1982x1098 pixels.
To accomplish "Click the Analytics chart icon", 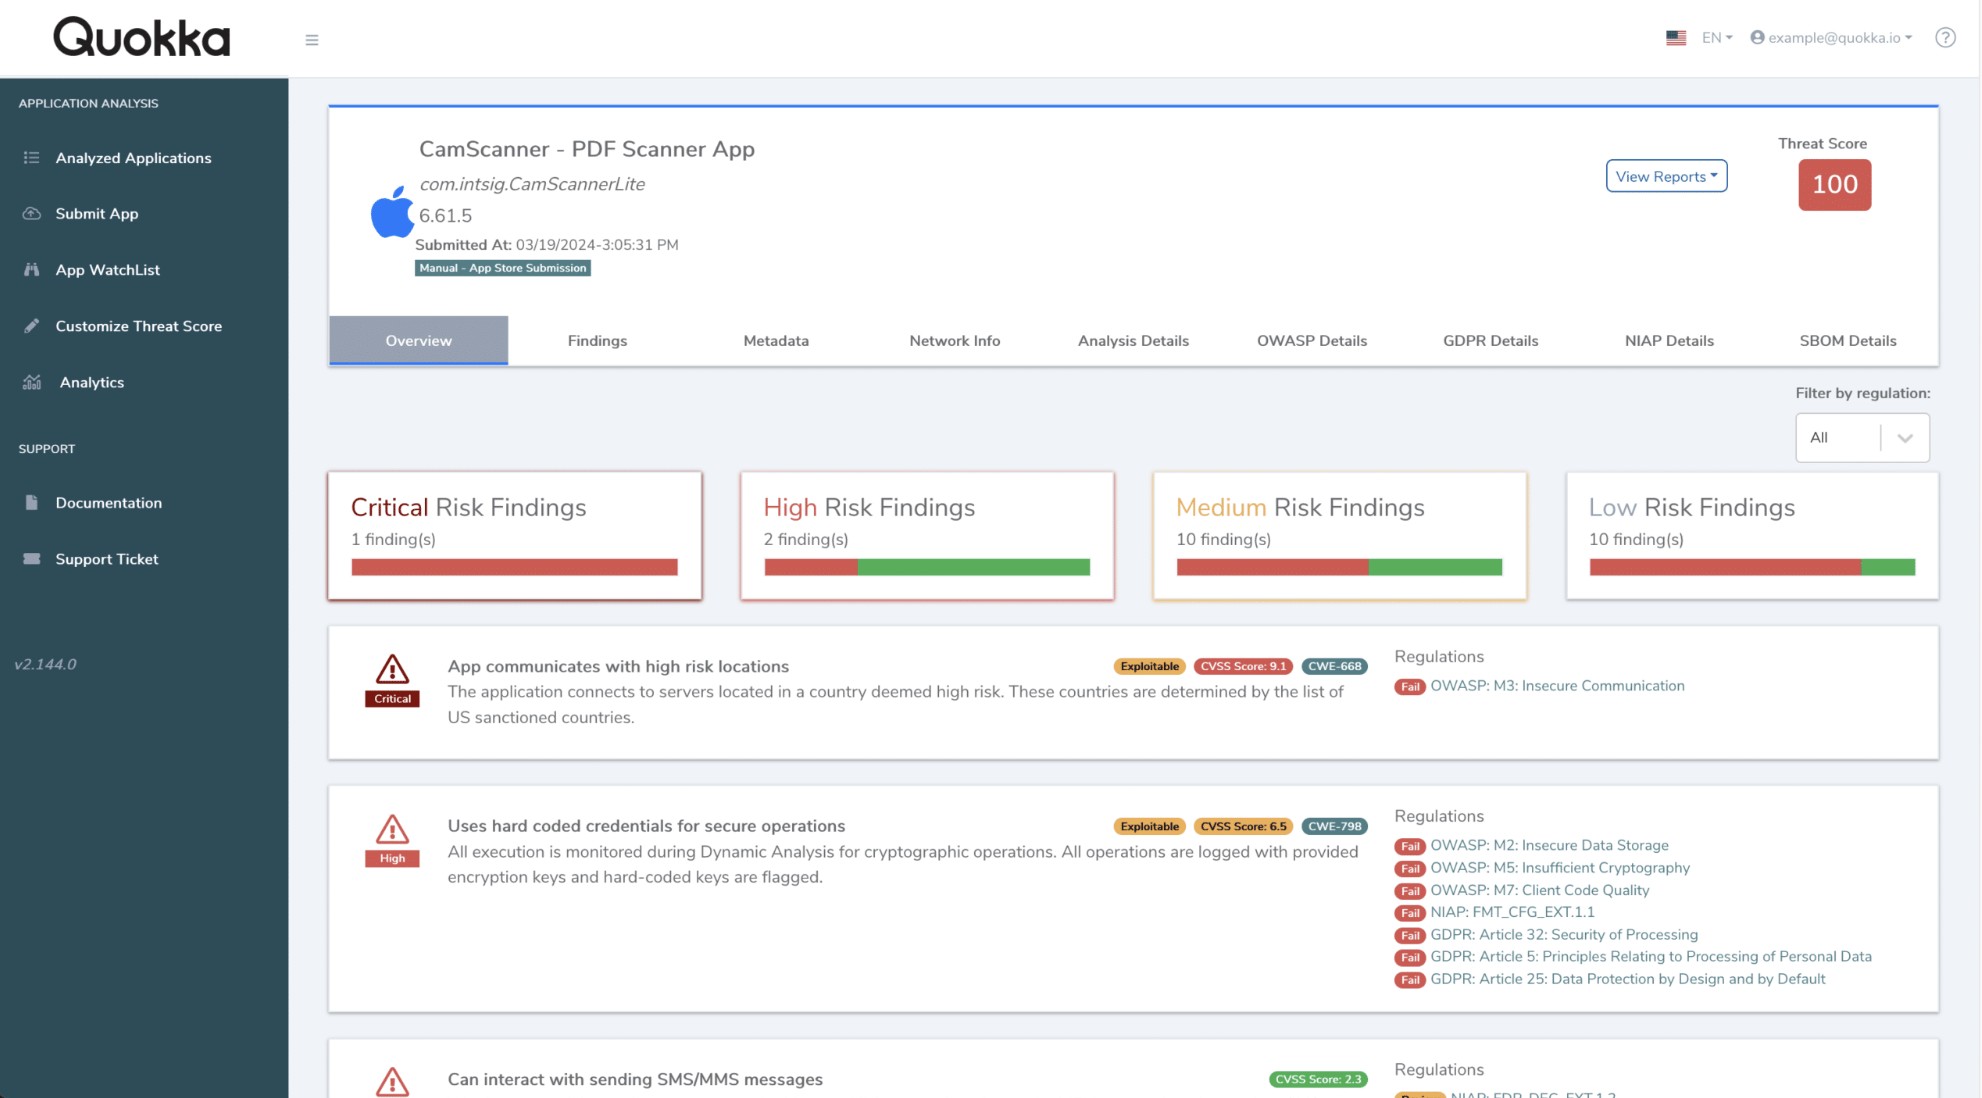I will pos(32,382).
